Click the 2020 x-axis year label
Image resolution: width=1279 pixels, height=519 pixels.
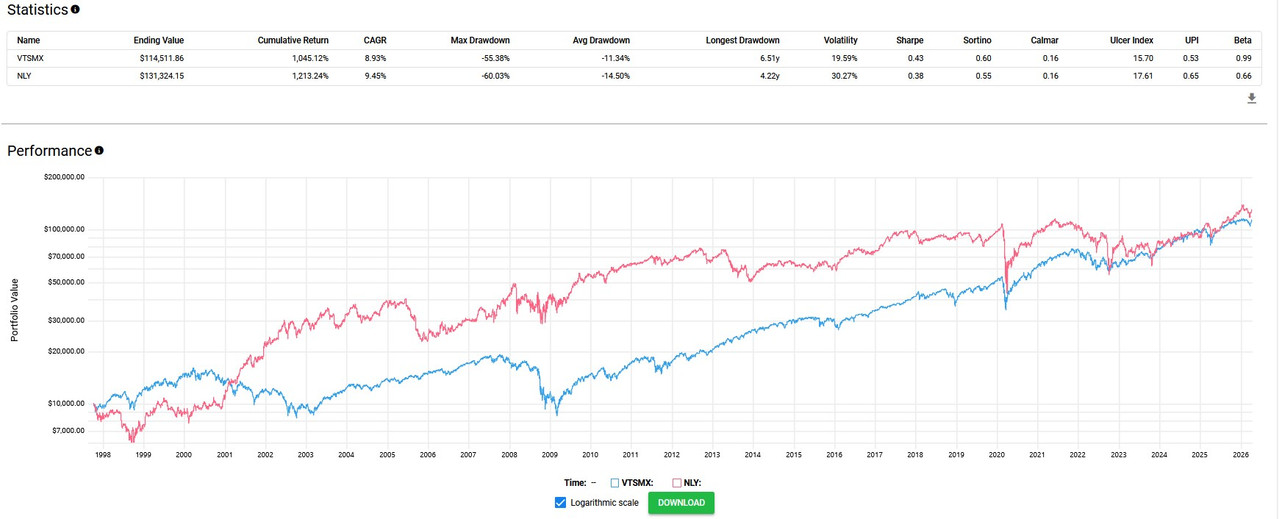click(x=997, y=454)
